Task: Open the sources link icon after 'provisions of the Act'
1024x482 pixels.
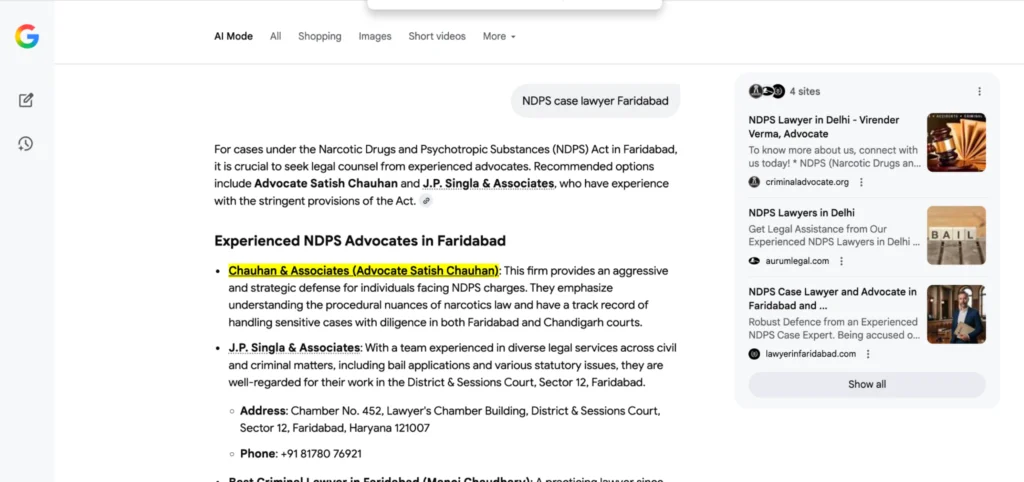Action: [x=426, y=201]
